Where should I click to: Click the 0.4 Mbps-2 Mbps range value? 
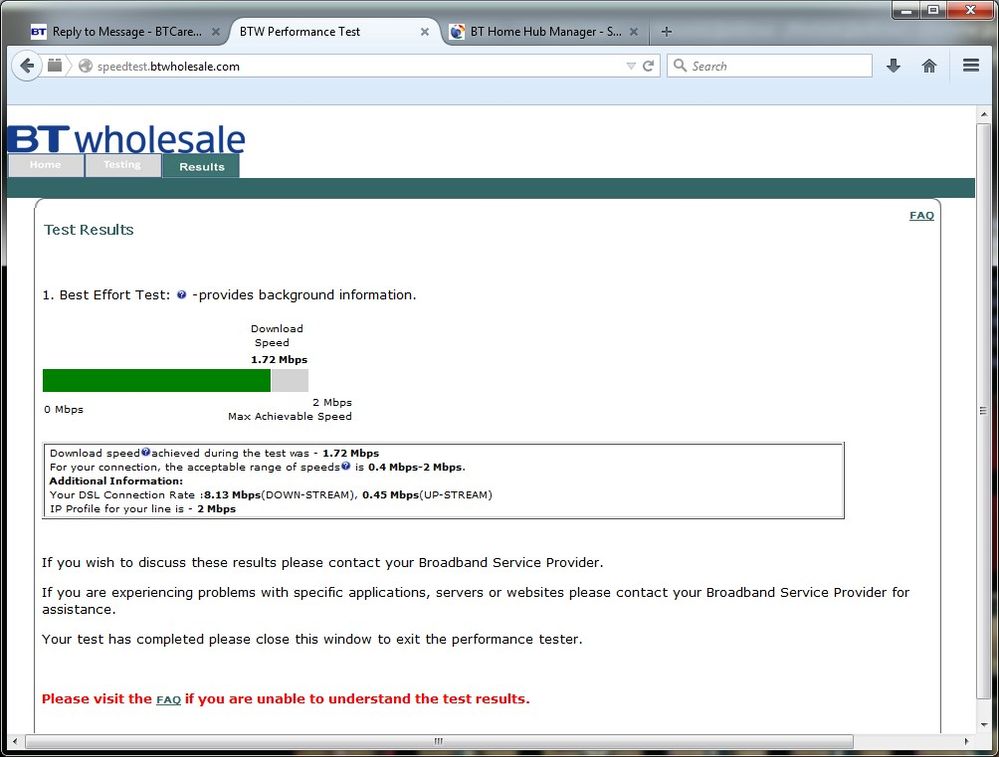(x=415, y=467)
